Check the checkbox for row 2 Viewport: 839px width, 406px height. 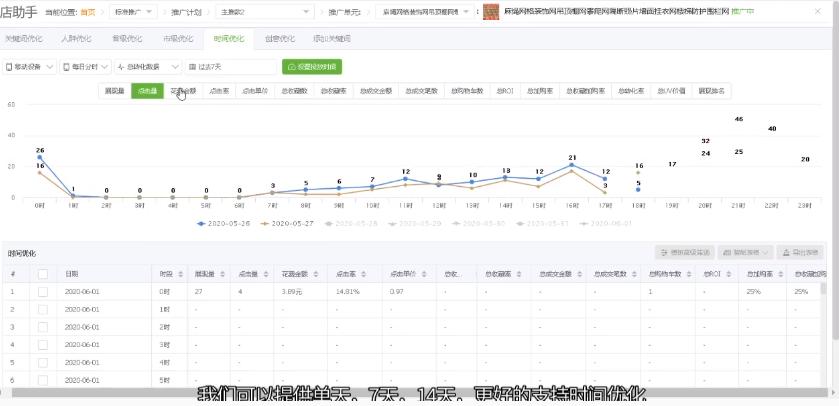point(43,309)
